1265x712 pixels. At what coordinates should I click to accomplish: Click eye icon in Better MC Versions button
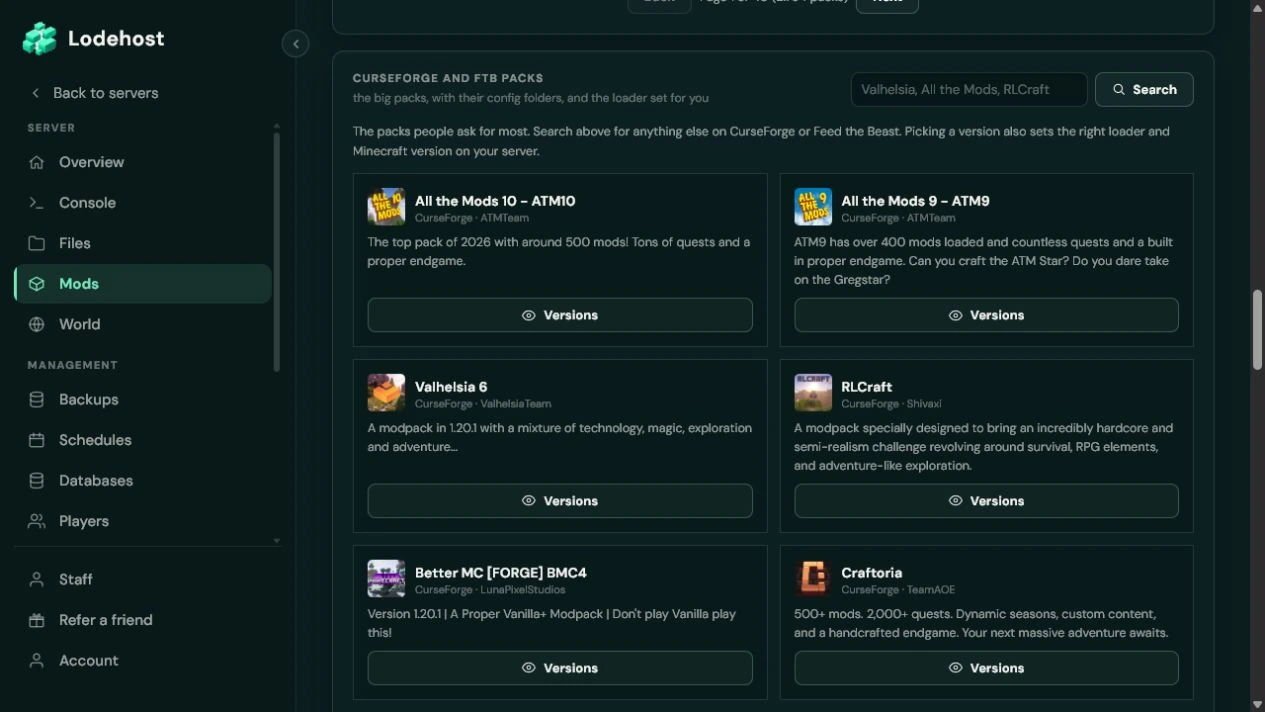coord(529,668)
